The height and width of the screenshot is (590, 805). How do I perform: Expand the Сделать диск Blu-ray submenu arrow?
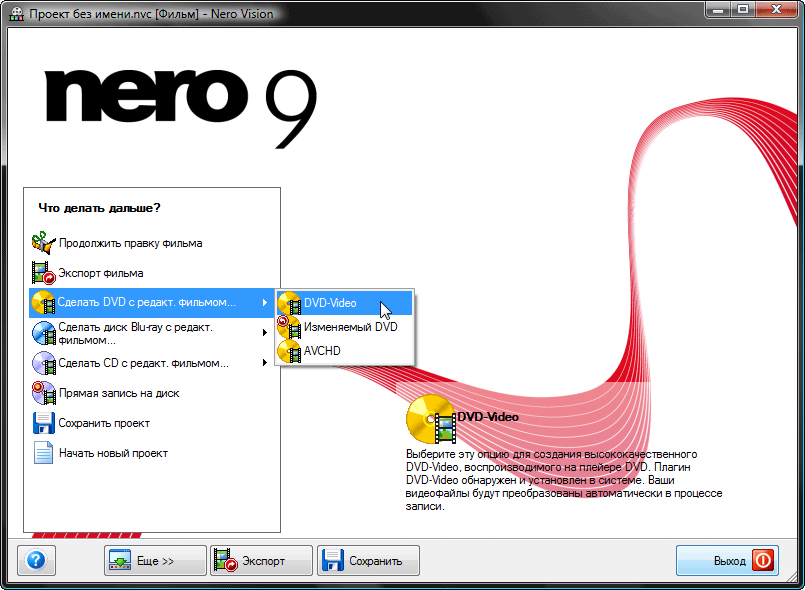(264, 333)
